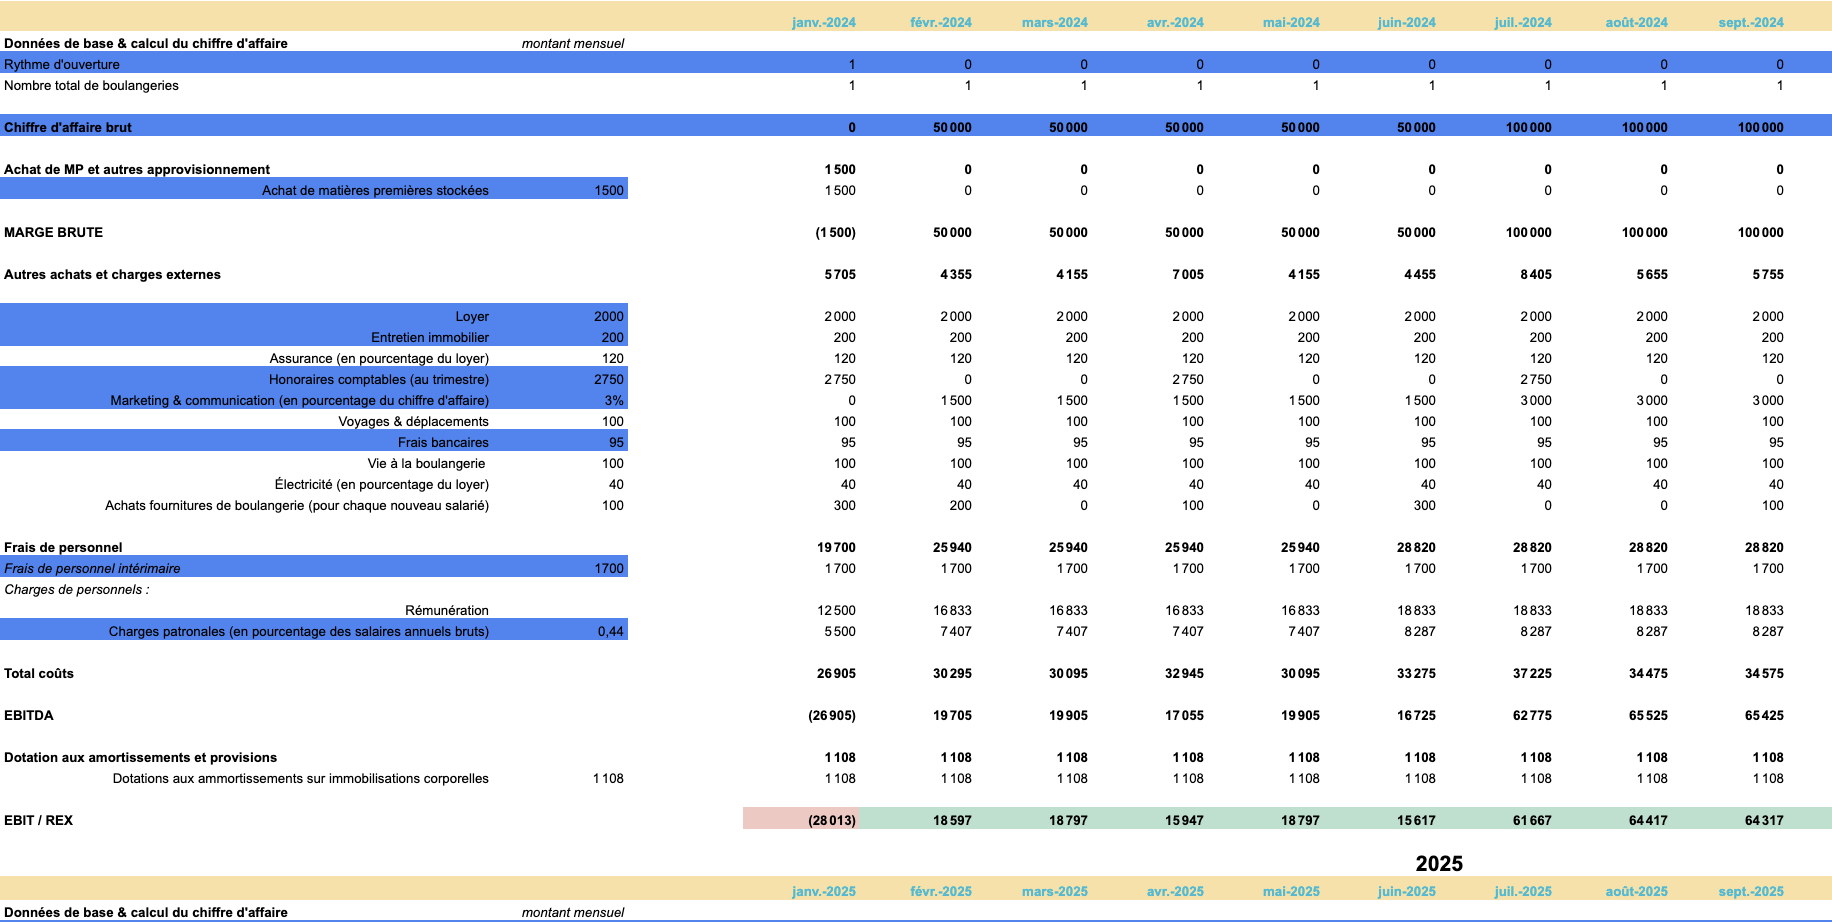The image size is (1832, 922).
Task: Select the Loyer input value 2000
Action: (608, 316)
